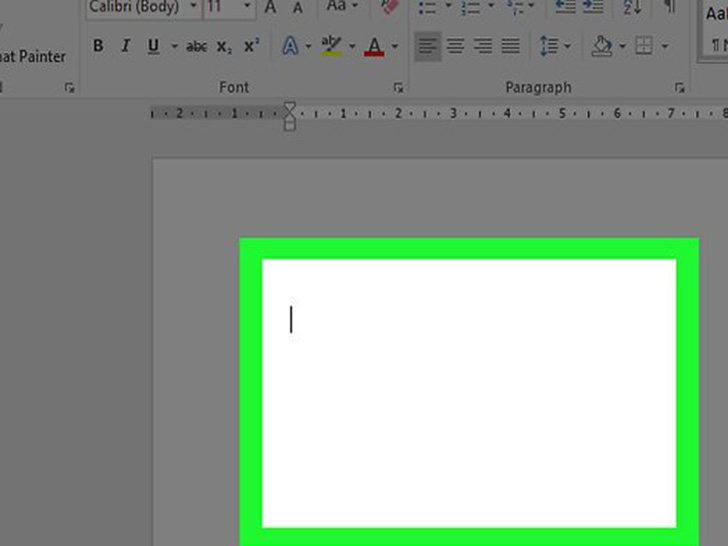Clear all formatting with eraser icon
Screen dimensions: 728x546
pyautogui.click(x=389, y=6)
